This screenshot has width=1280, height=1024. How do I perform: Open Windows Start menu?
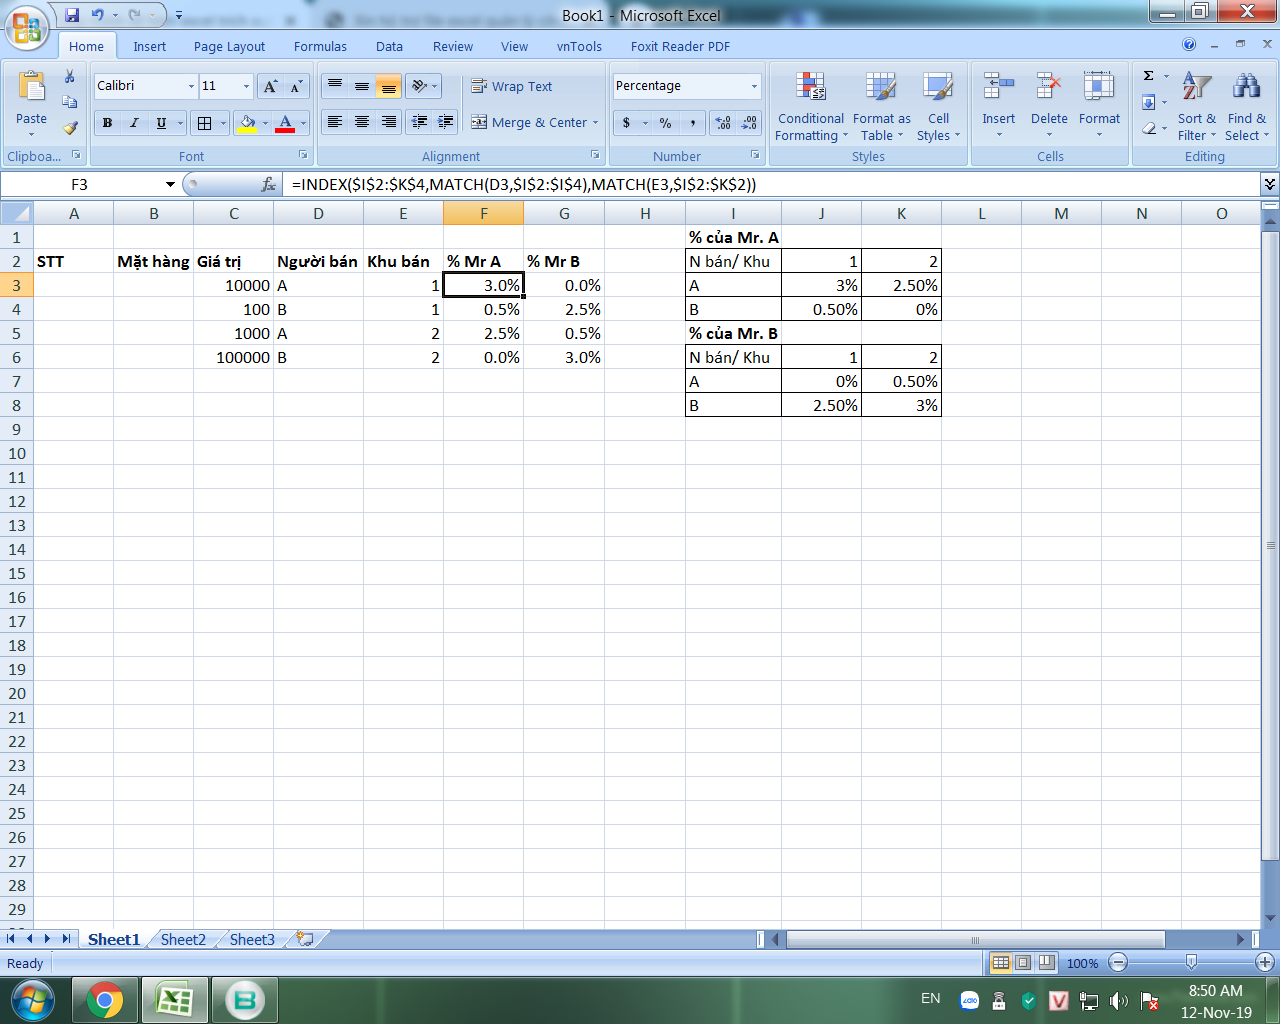tap(33, 1000)
